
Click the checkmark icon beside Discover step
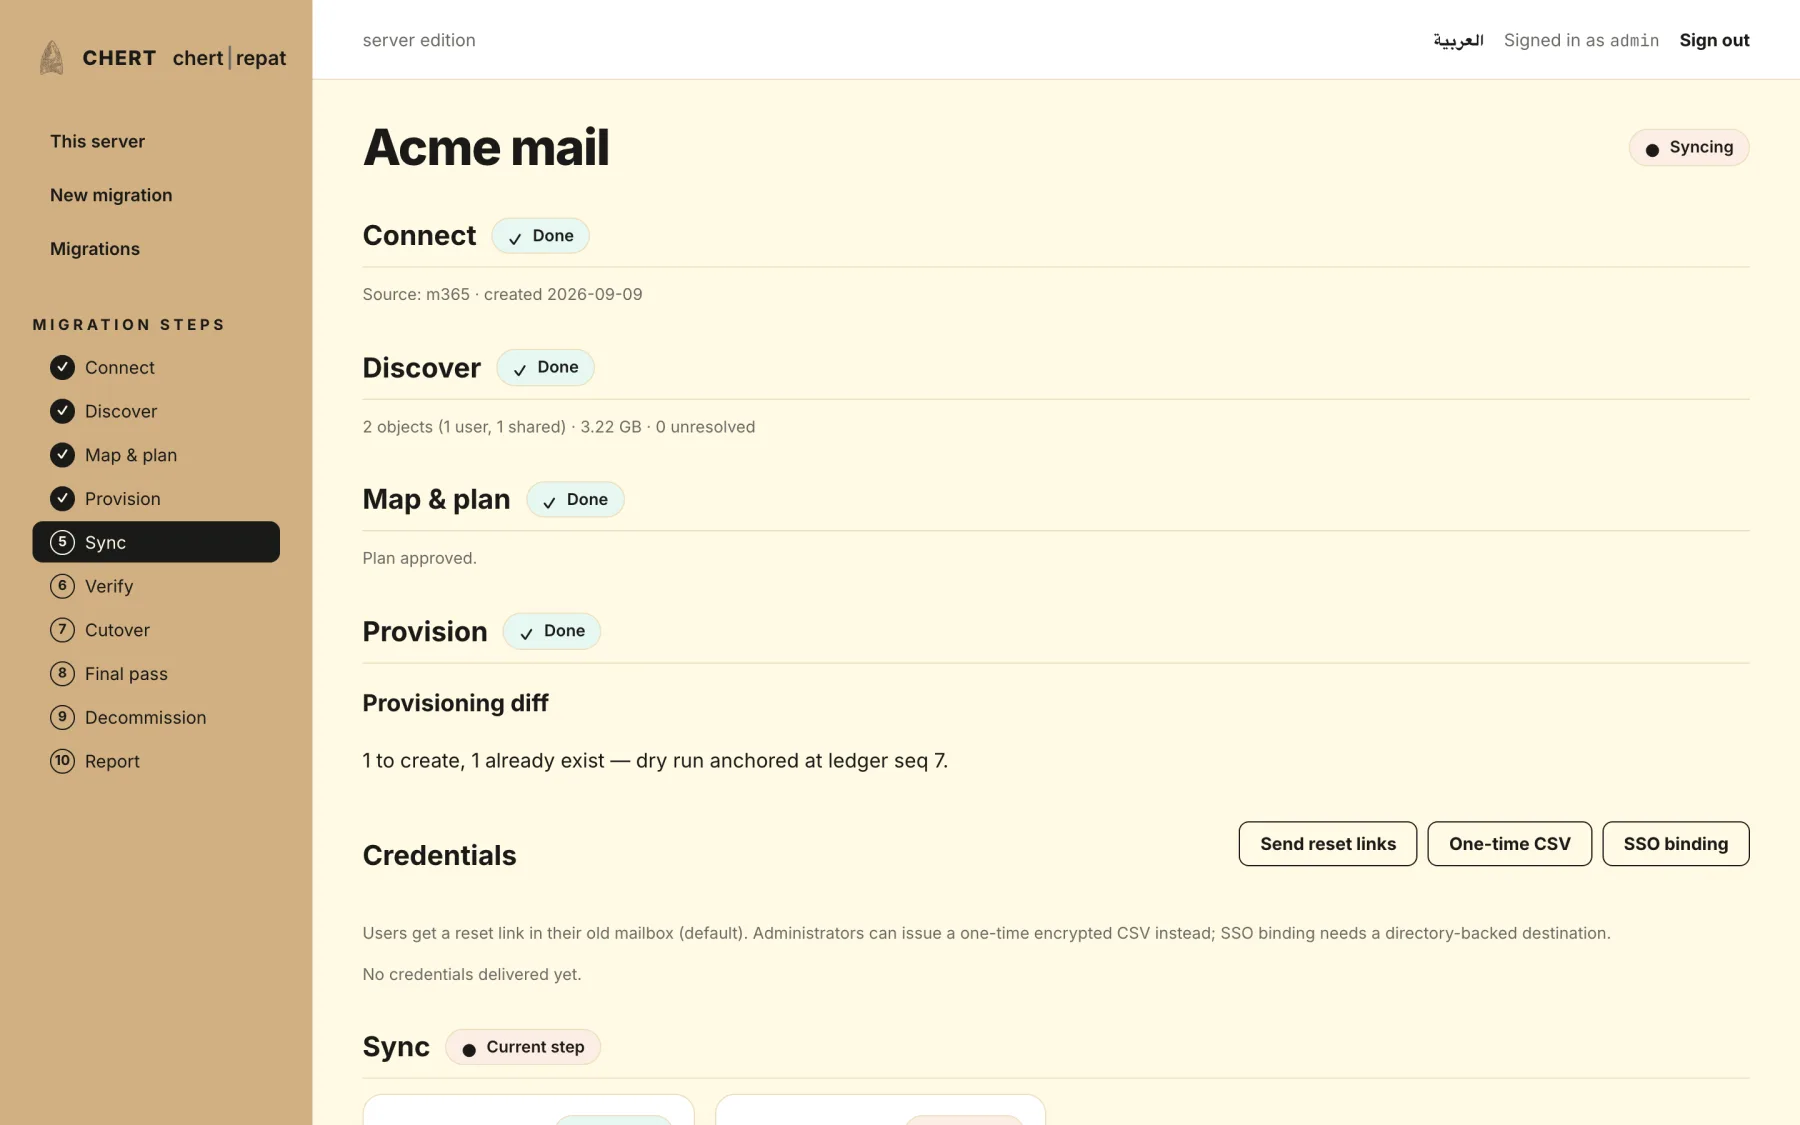(62, 411)
